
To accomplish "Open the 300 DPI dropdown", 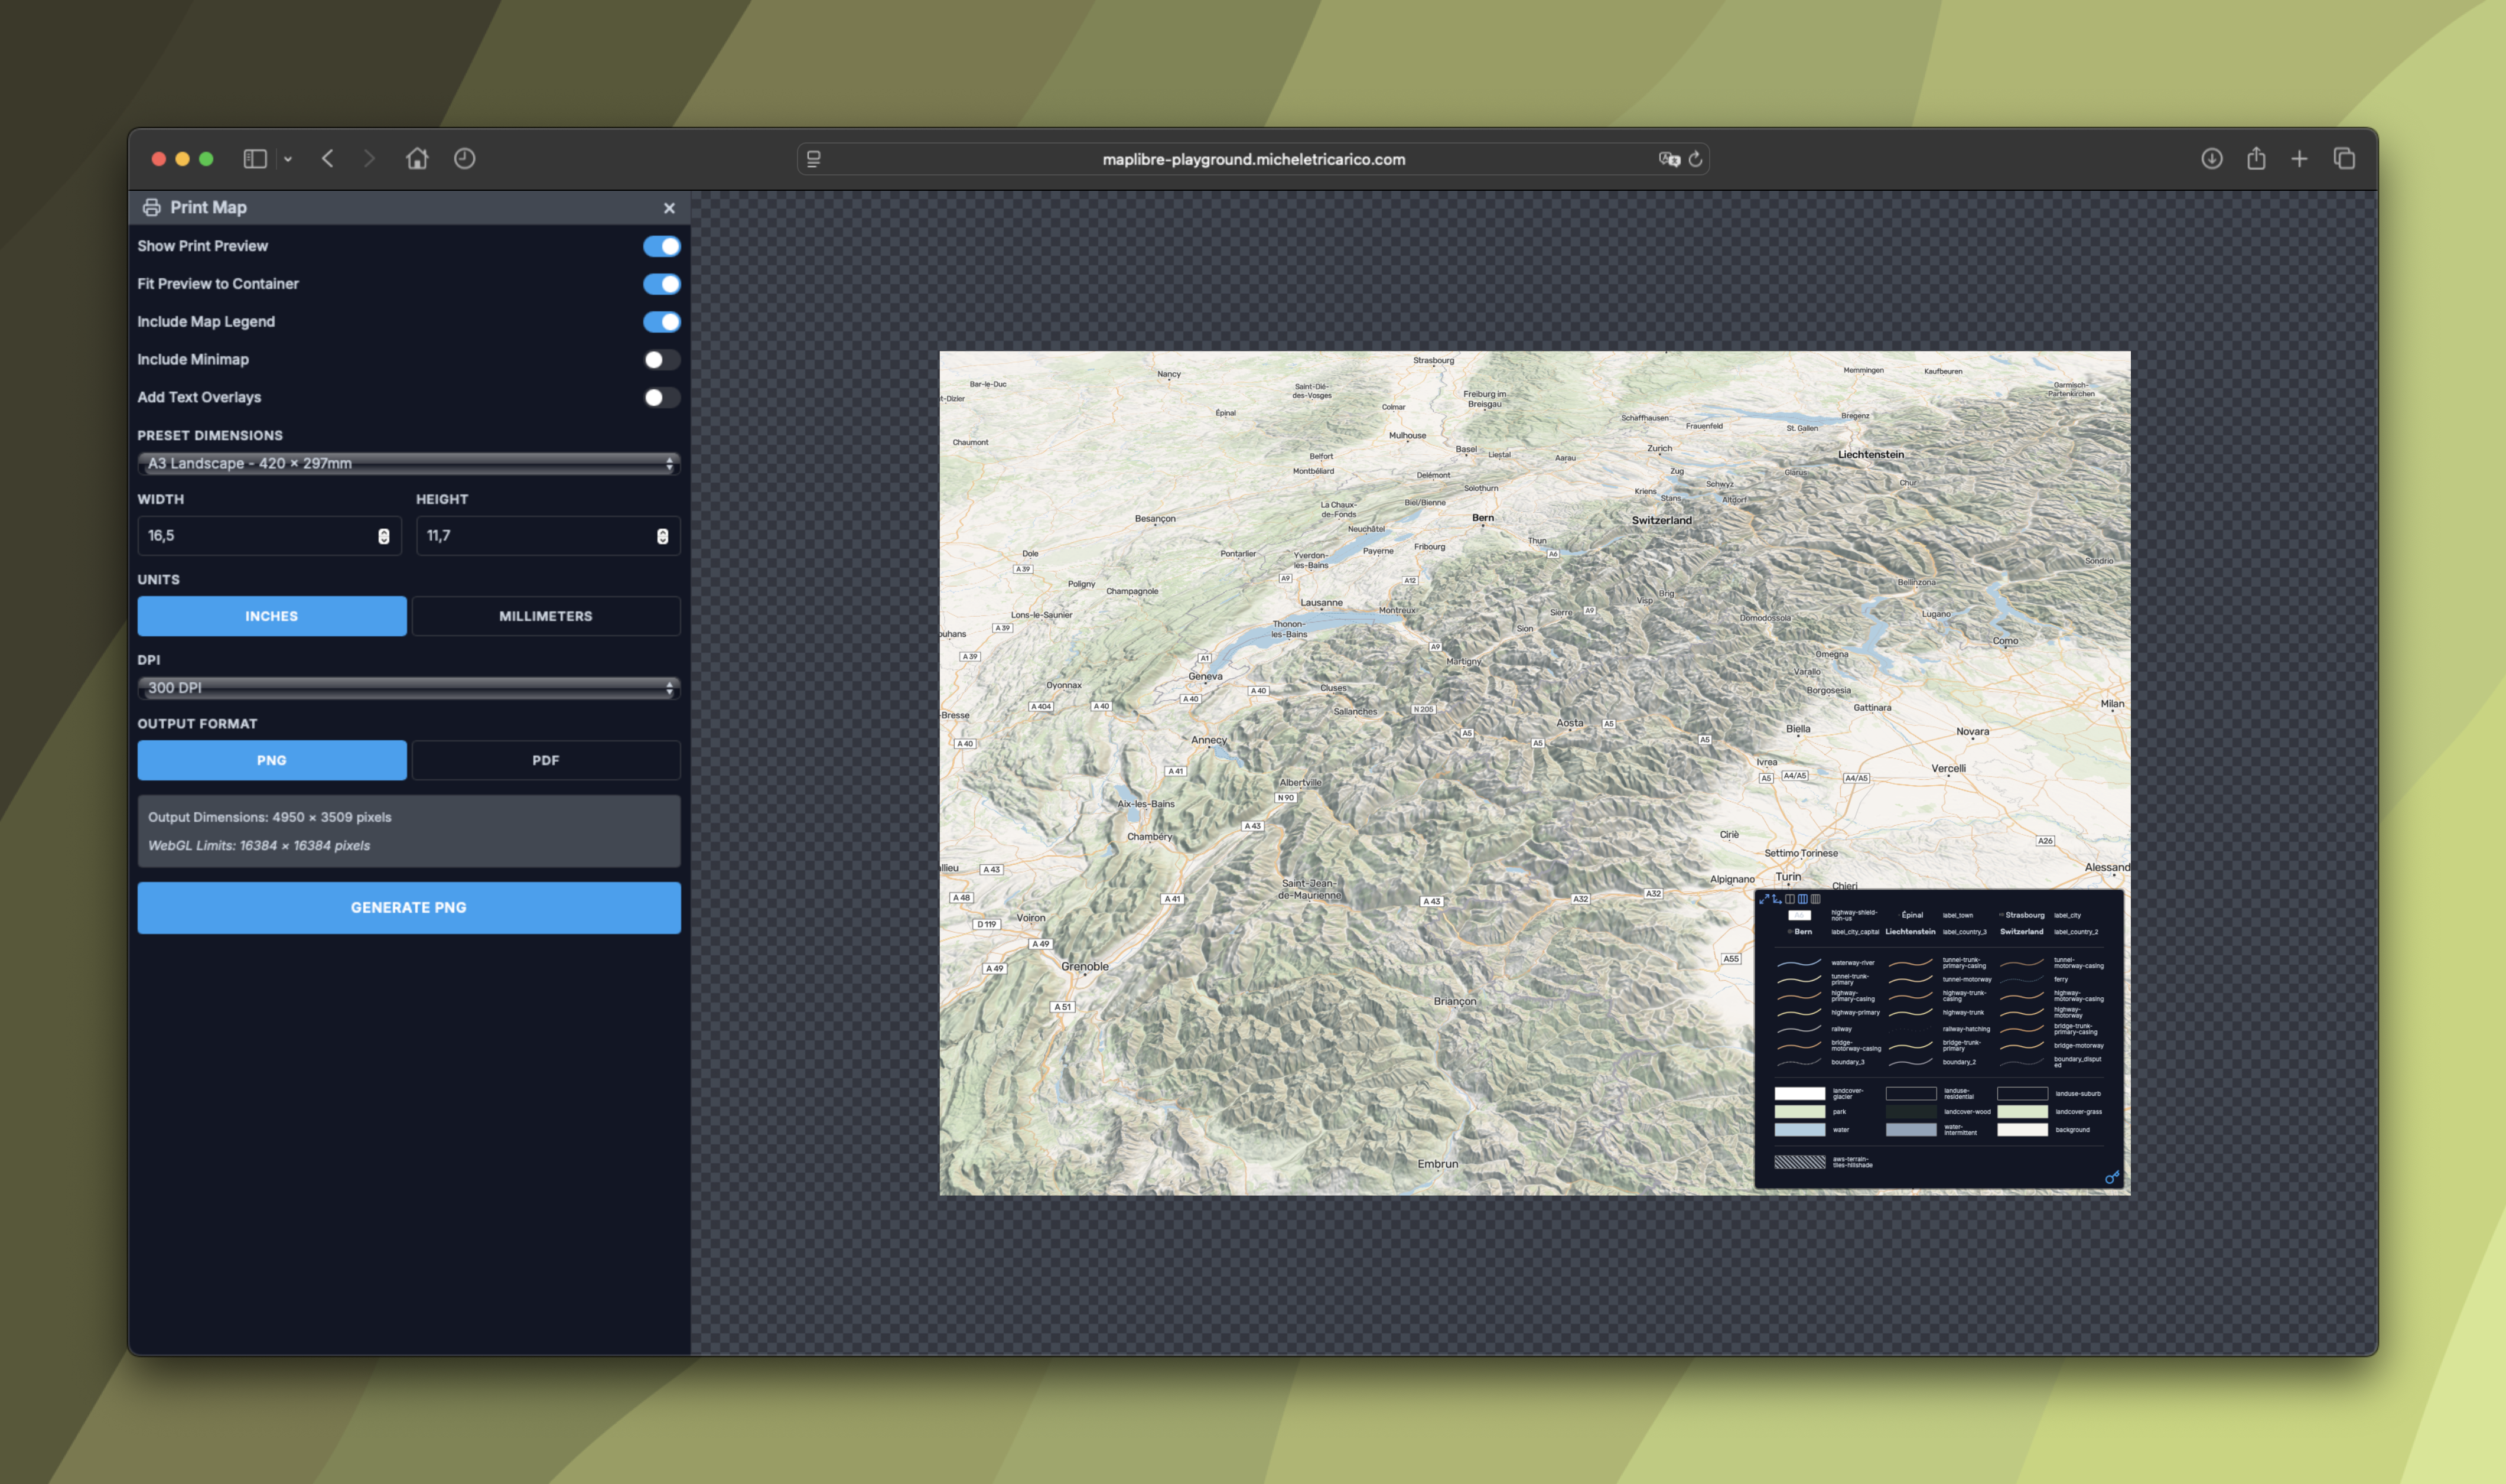I will 408,688.
